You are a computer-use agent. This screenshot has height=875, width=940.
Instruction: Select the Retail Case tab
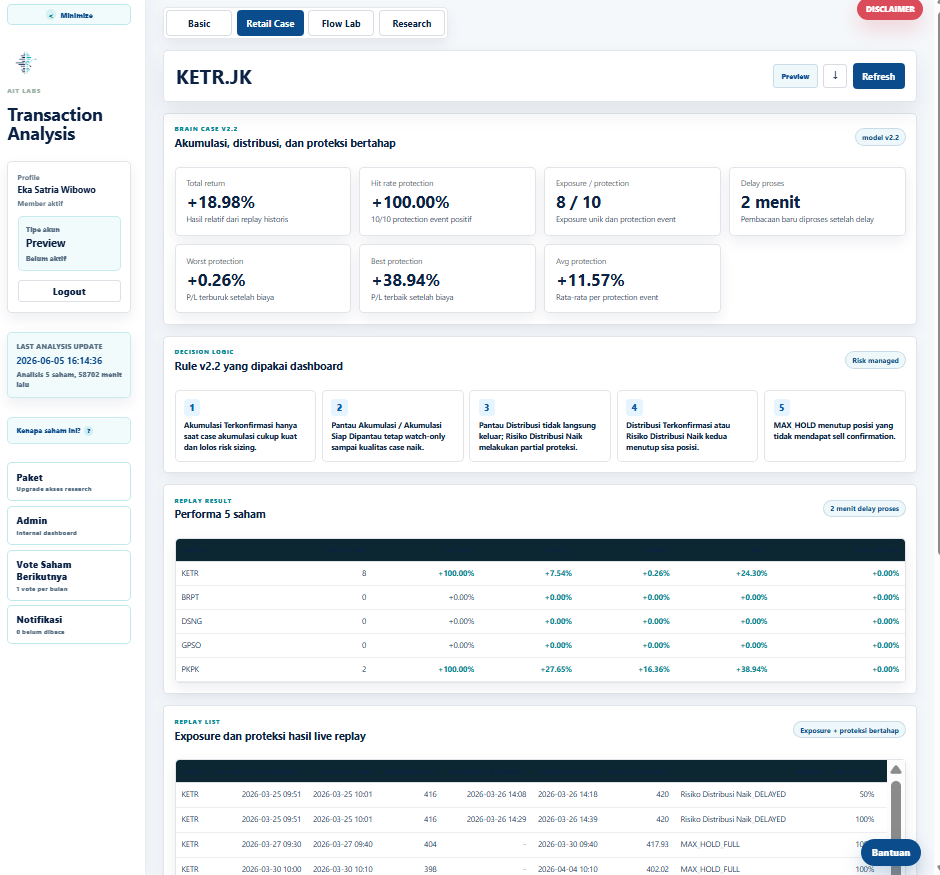pyautogui.click(x=270, y=23)
